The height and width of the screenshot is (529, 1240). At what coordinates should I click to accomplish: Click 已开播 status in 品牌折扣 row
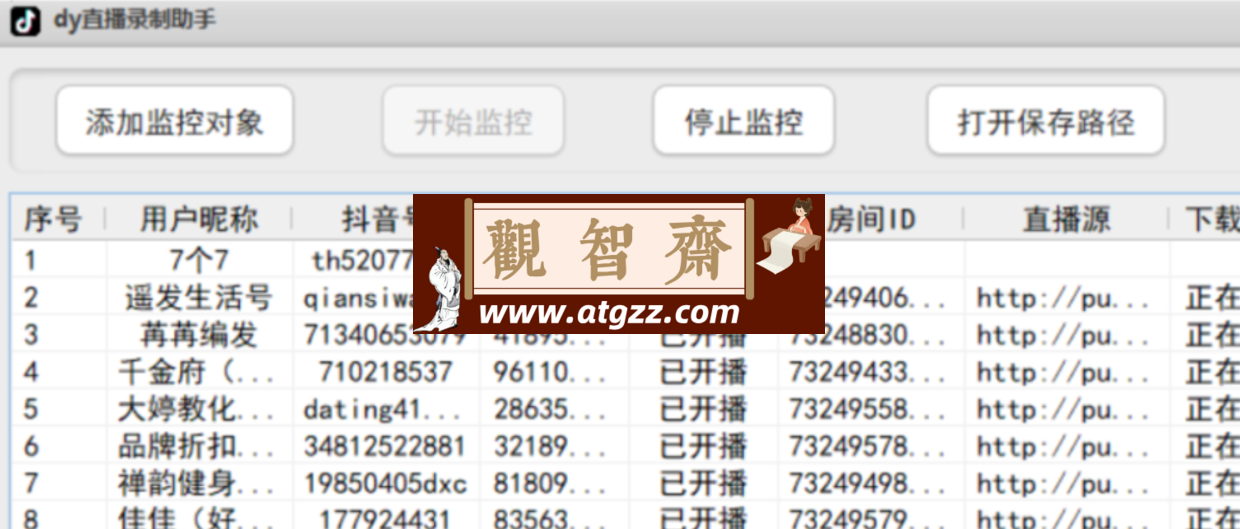pos(703,446)
